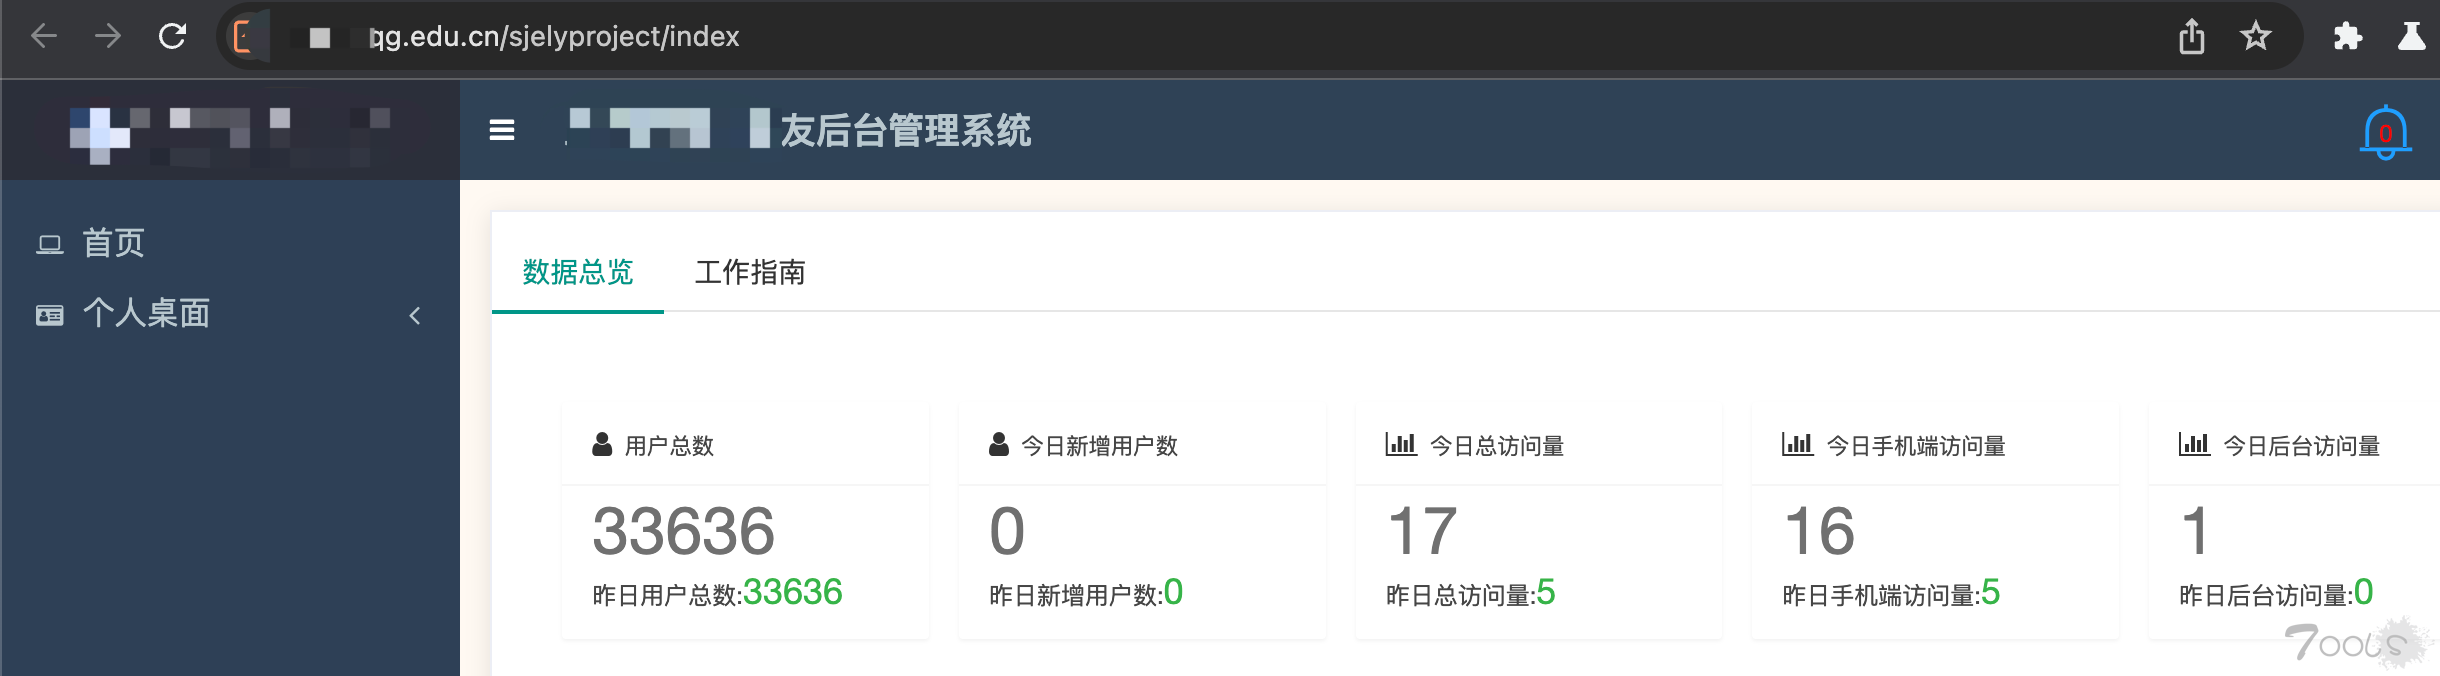Click the blurred logo in the sidebar header
This screenshot has width=2440, height=676.
click(x=230, y=135)
